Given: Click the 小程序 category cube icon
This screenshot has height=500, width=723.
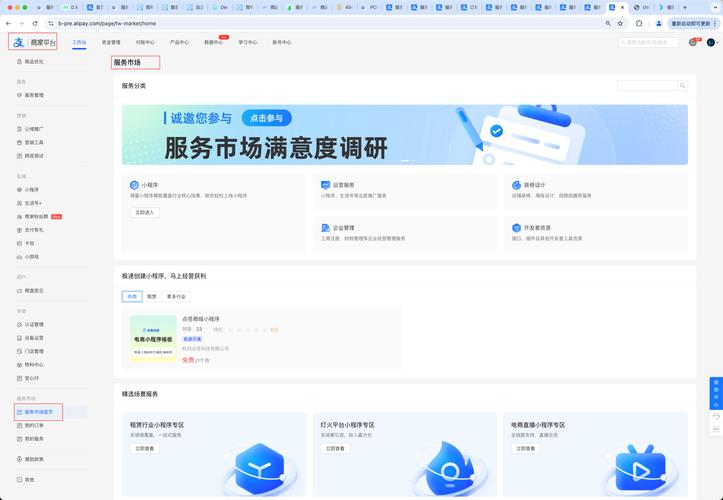Looking at the screenshot, I should [x=134, y=185].
